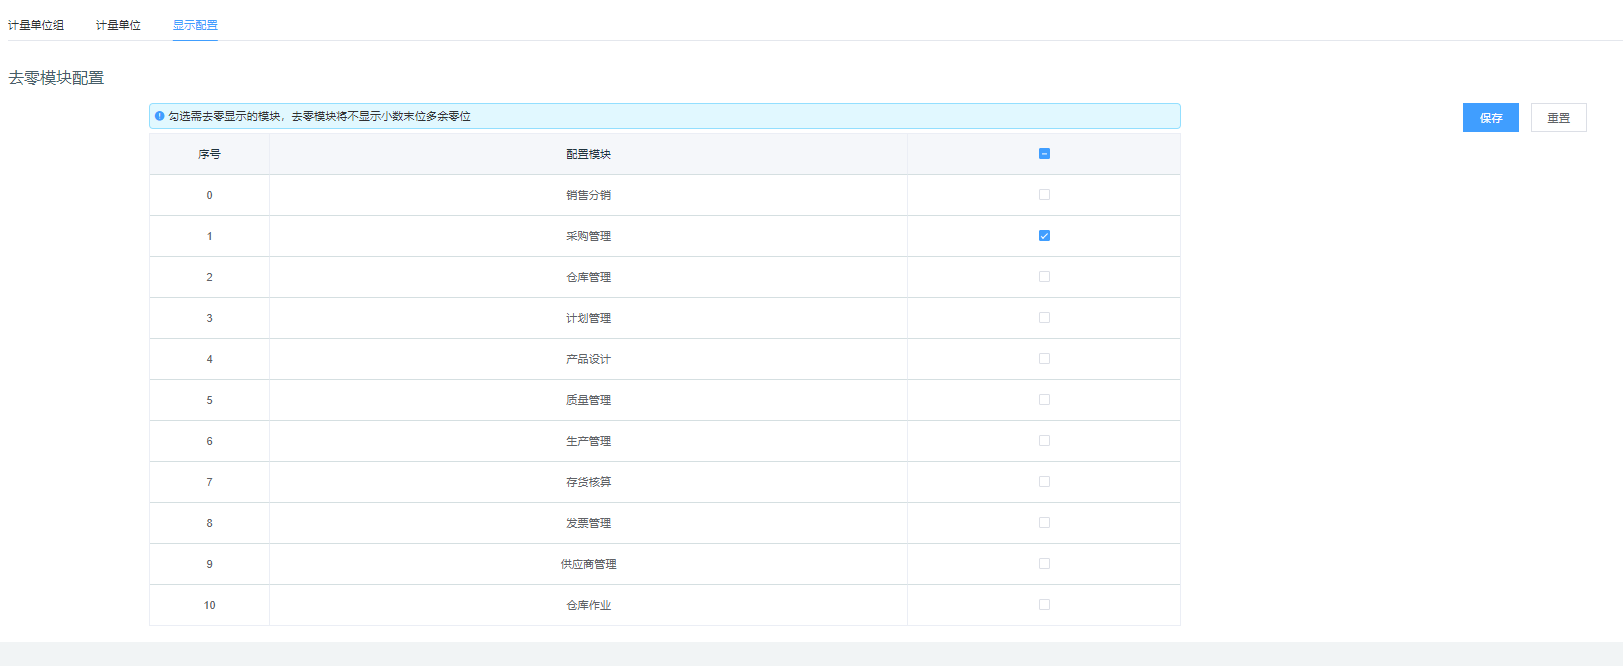The image size is (1623, 666).
Task: Enable 生产管理 zero-trimming checkbox
Action: [1044, 441]
